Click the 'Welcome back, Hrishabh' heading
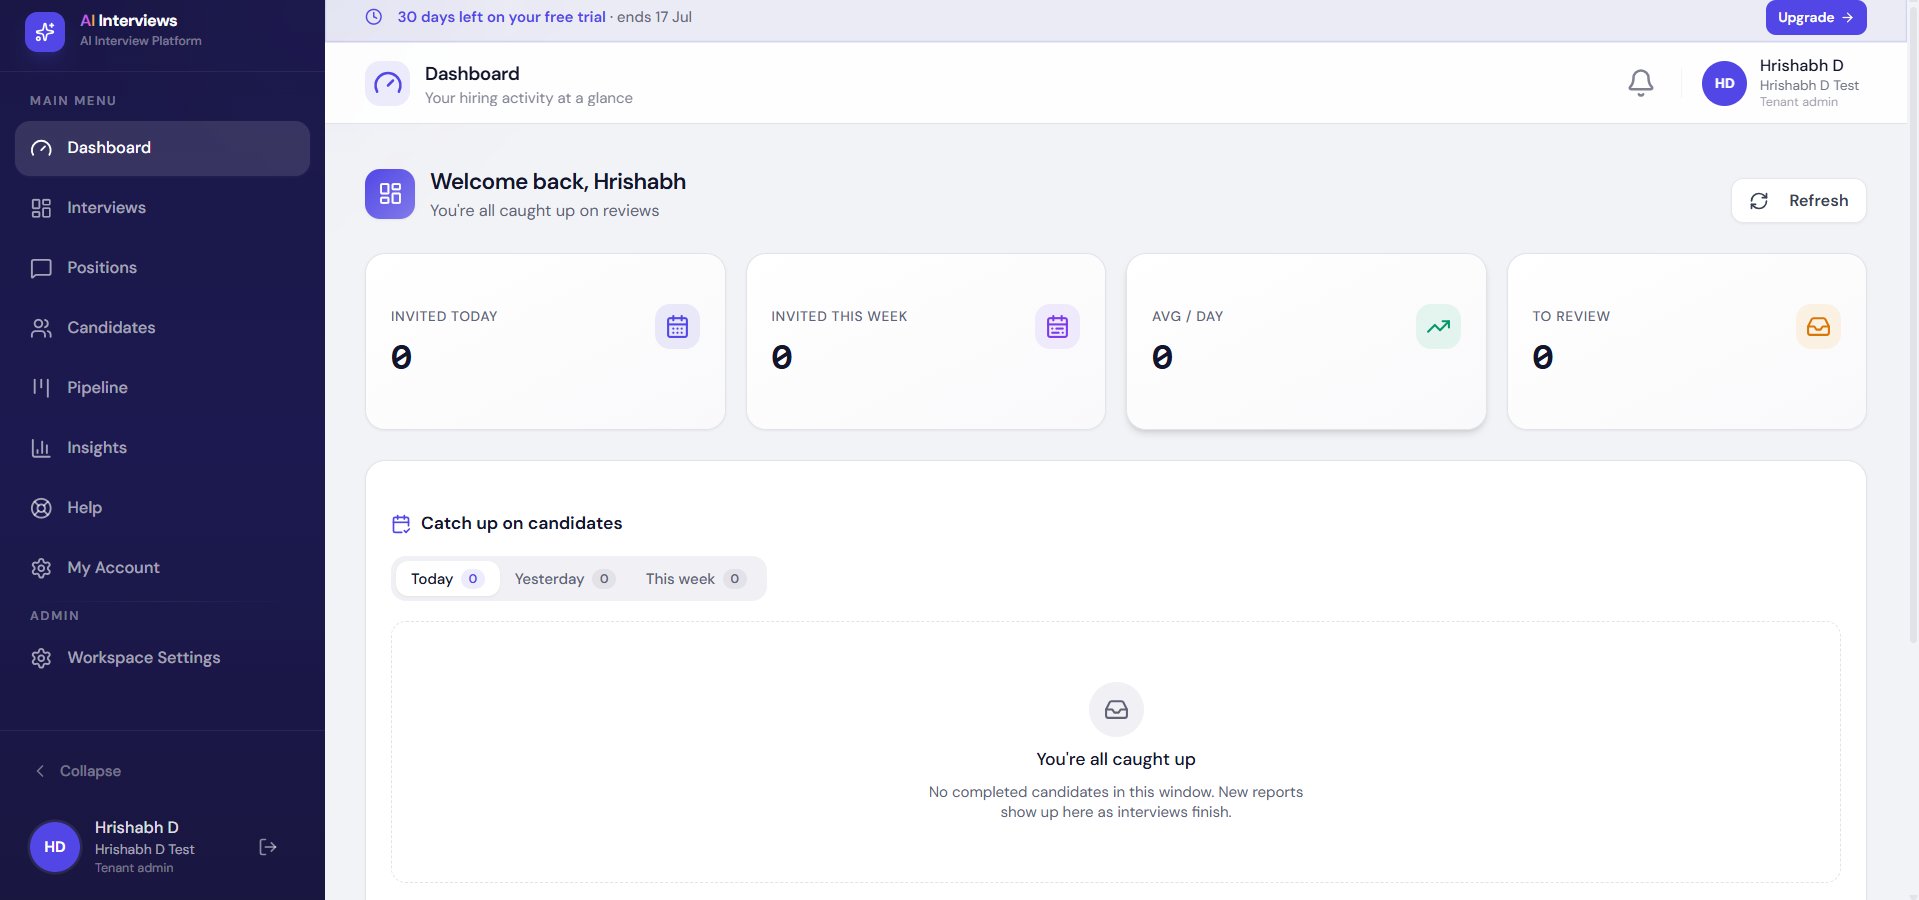1919x900 pixels. tap(558, 182)
